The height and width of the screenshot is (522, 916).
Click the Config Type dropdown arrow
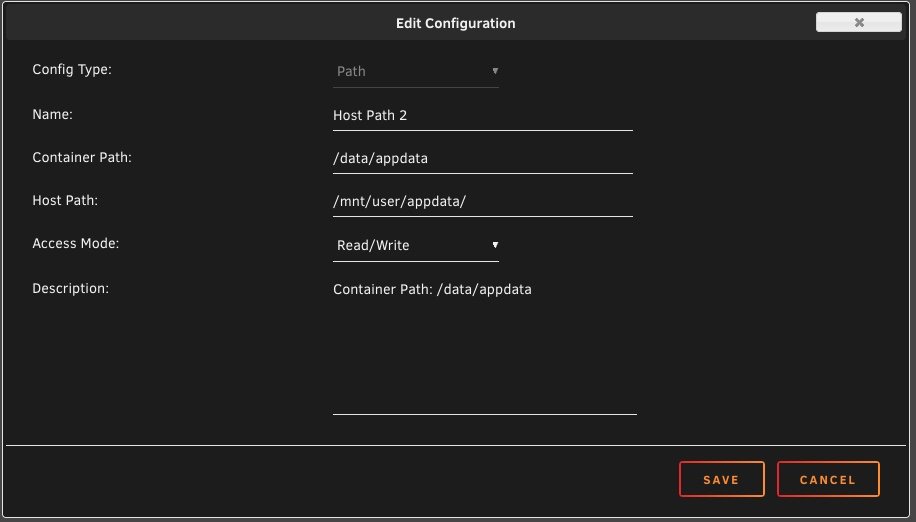(x=495, y=71)
